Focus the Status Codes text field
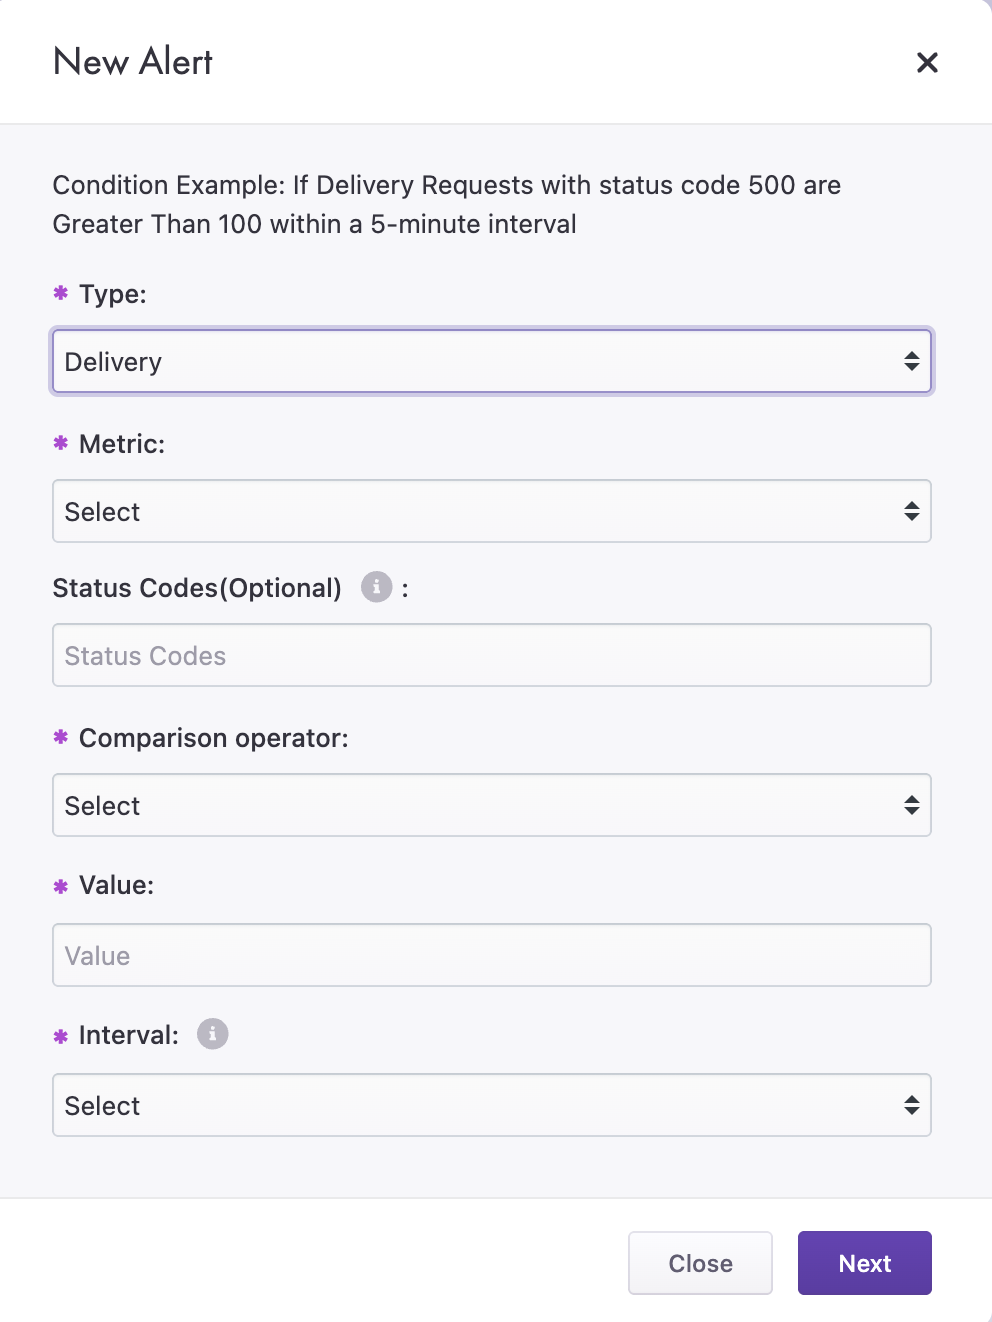The height and width of the screenshot is (1322, 992). [x=491, y=655]
